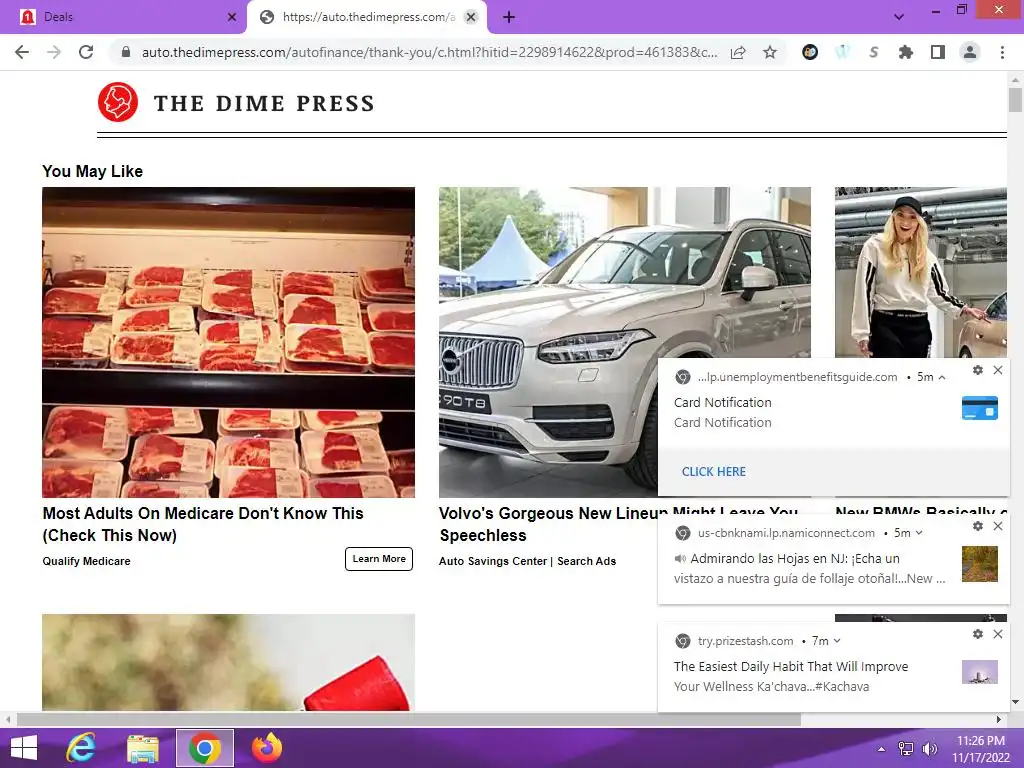Open namiconnect notification settings gear

click(x=978, y=526)
